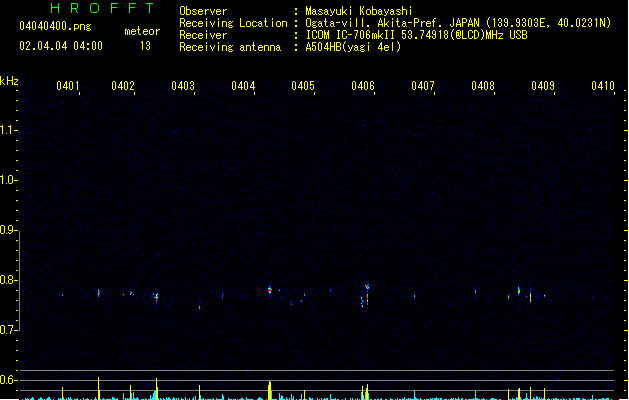Click the 1.0 kHz axis label
629x400 pixels.
pos(8,180)
